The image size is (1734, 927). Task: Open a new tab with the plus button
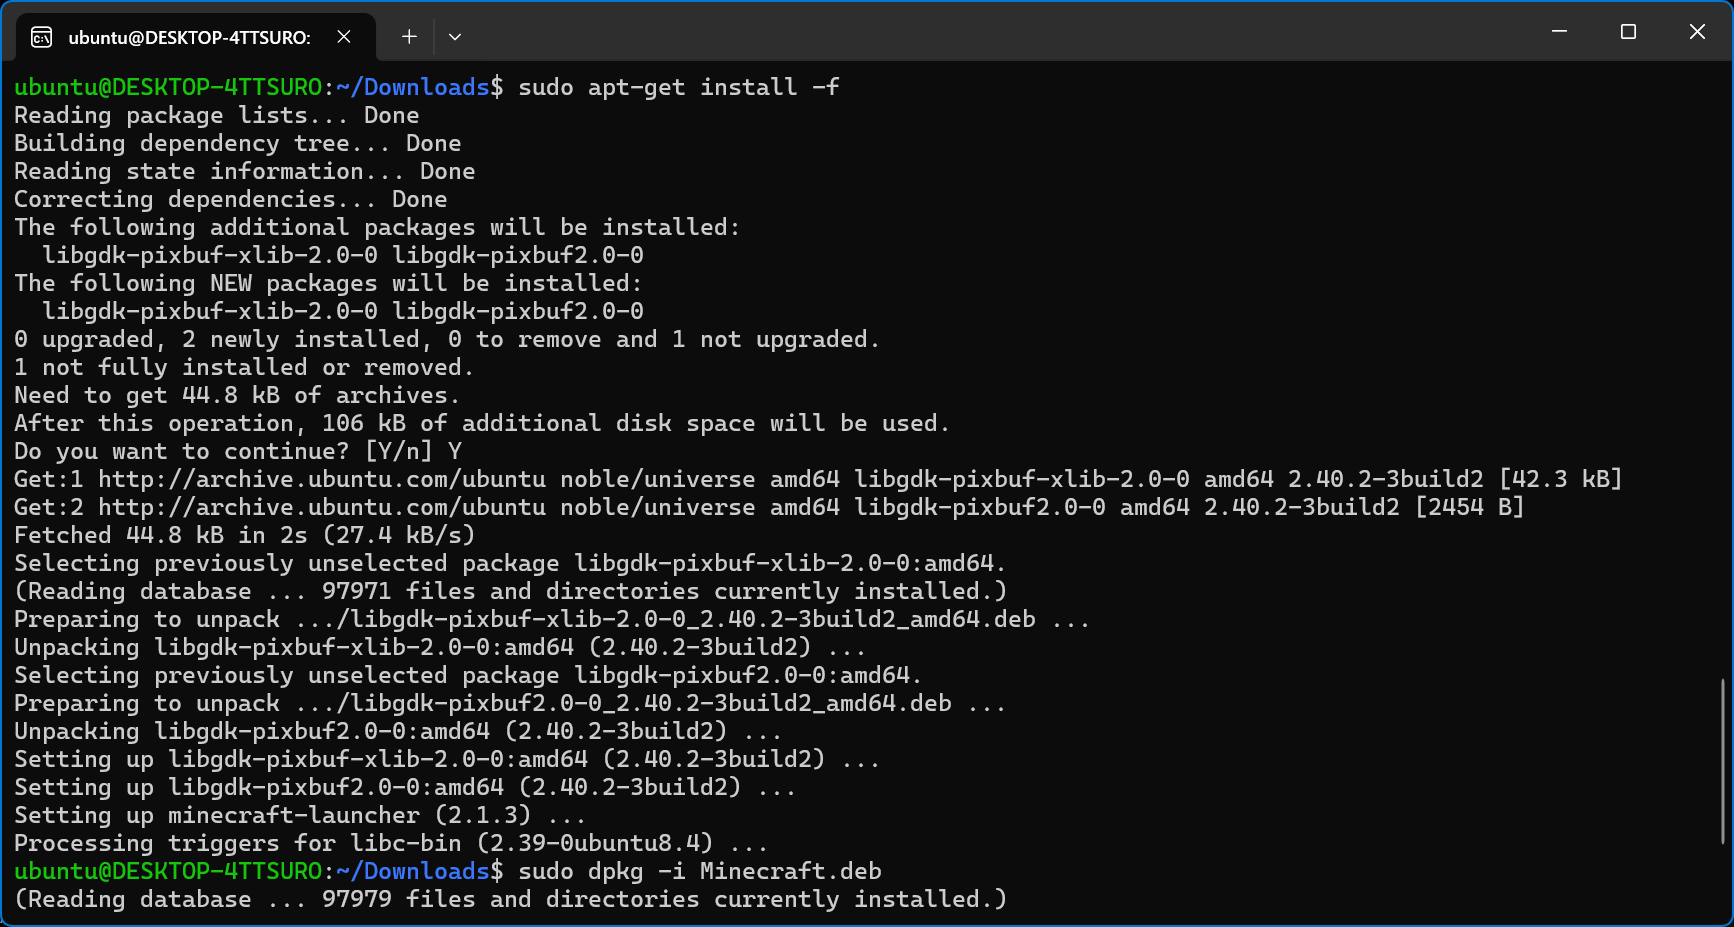[x=409, y=37]
